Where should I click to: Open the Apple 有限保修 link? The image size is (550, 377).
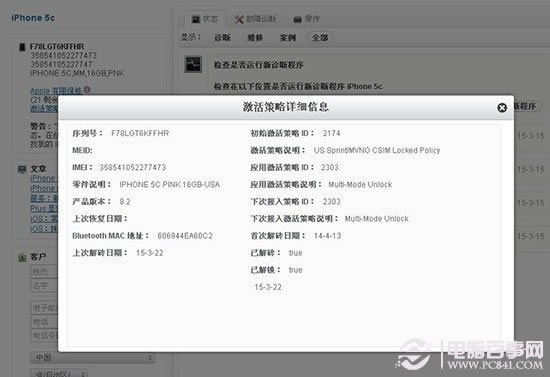pyautogui.click(x=56, y=91)
